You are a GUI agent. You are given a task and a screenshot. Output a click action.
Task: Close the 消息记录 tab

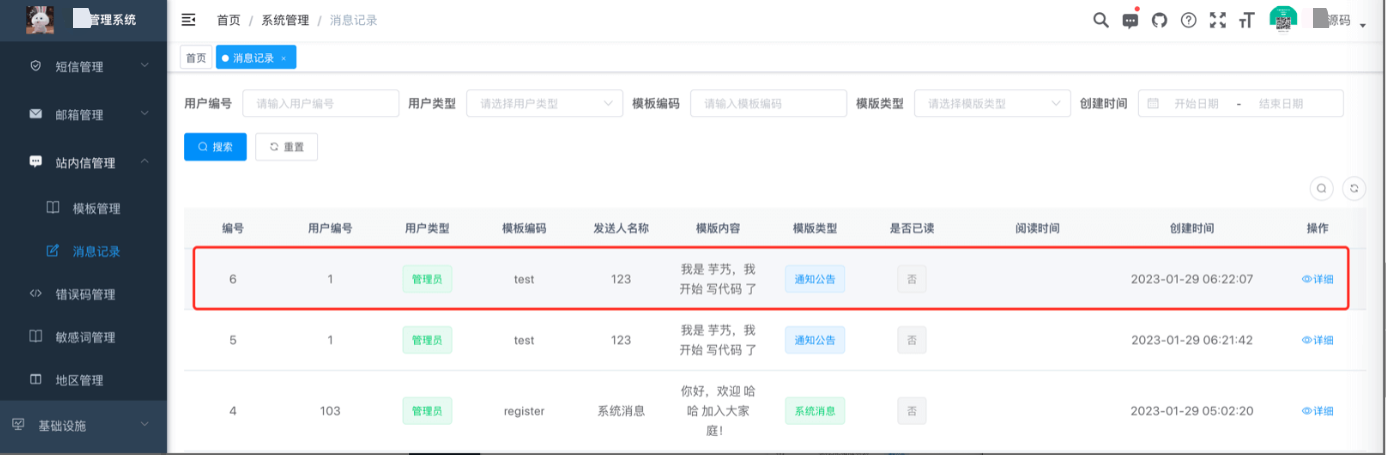coord(283,59)
